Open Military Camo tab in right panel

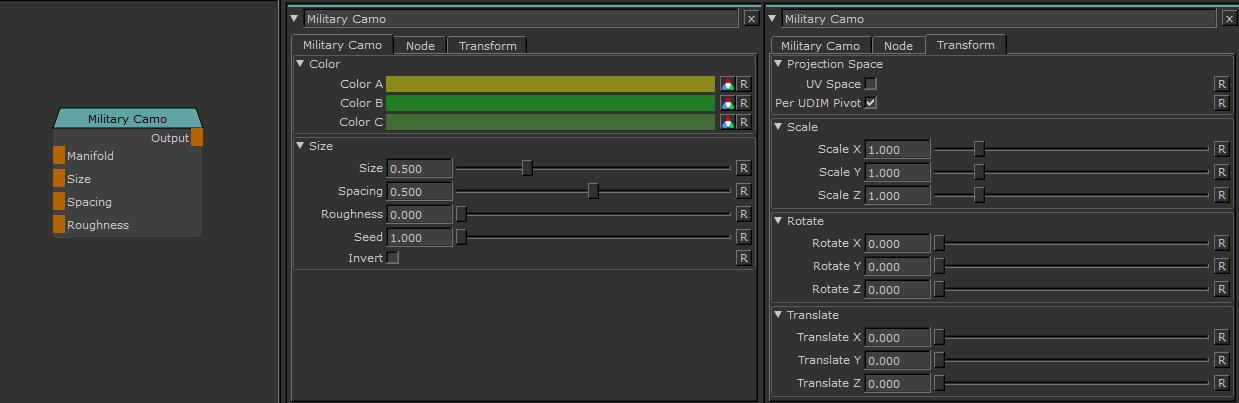click(x=820, y=46)
